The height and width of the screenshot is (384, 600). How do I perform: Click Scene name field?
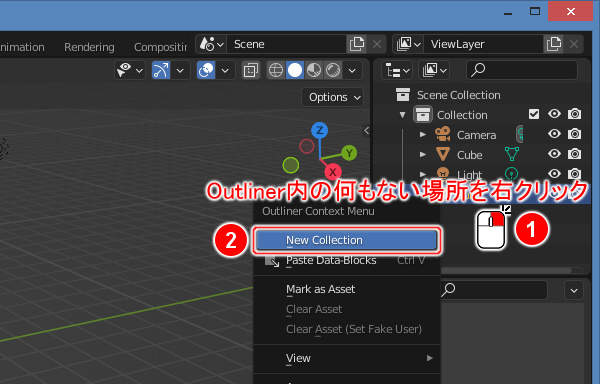(x=287, y=44)
